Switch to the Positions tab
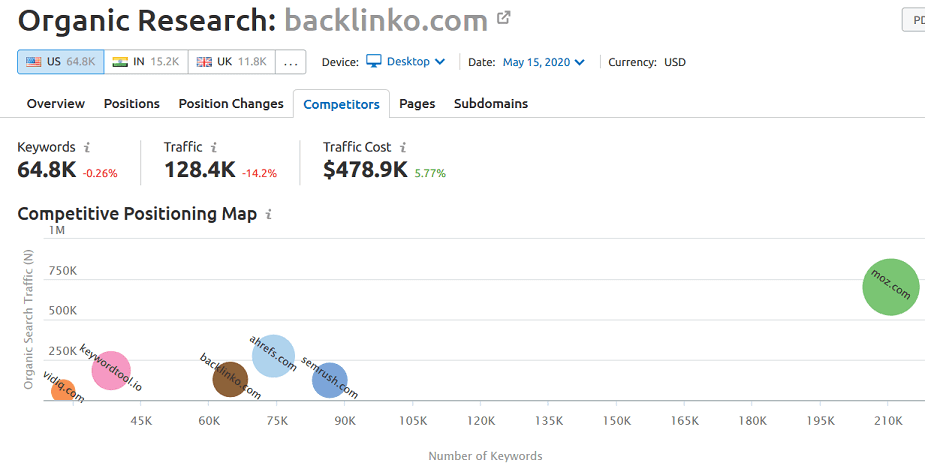Screen dimensions: 925x466 (x=132, y=104)
